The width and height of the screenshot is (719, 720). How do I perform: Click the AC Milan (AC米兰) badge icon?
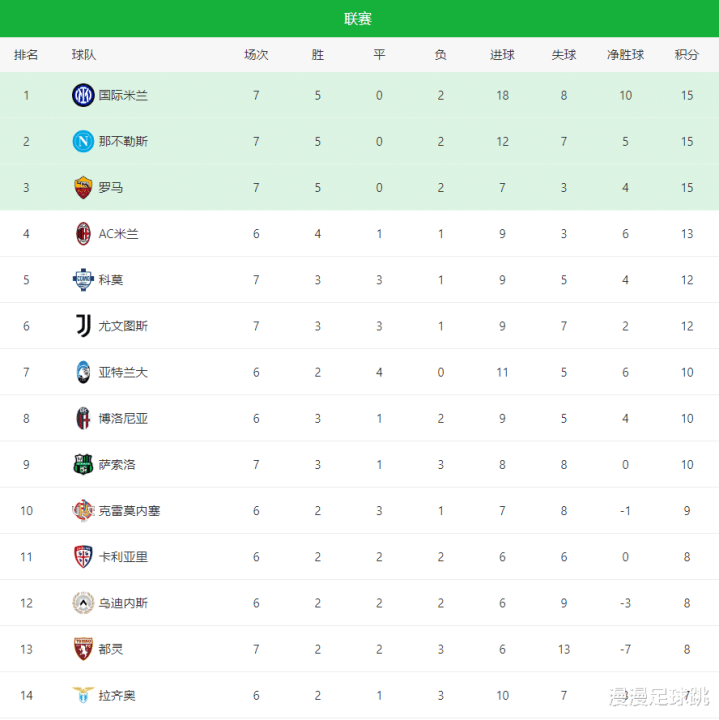pyautogui.click(x=82, y=234)
